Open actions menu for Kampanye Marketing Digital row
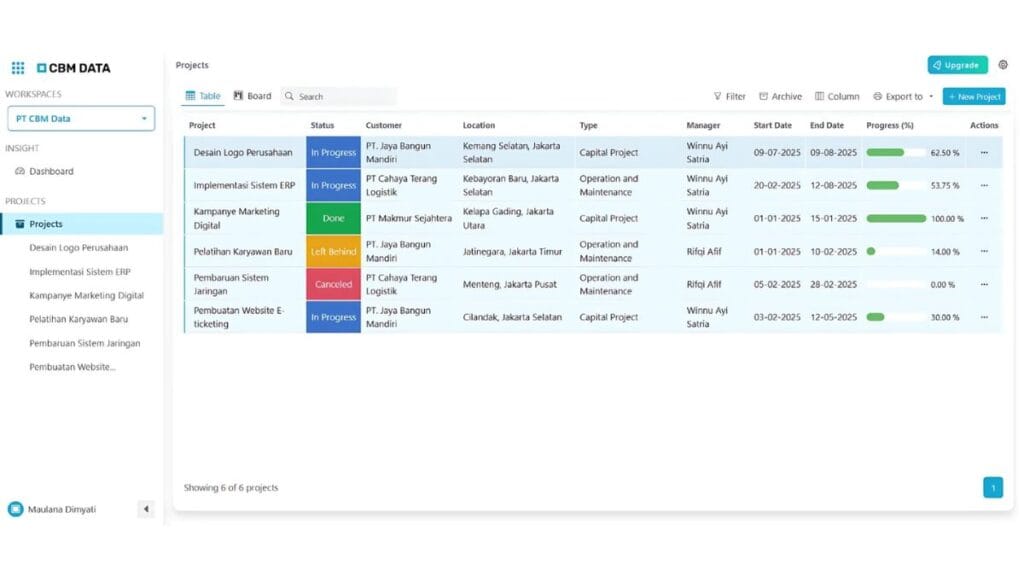 point(984,218)
